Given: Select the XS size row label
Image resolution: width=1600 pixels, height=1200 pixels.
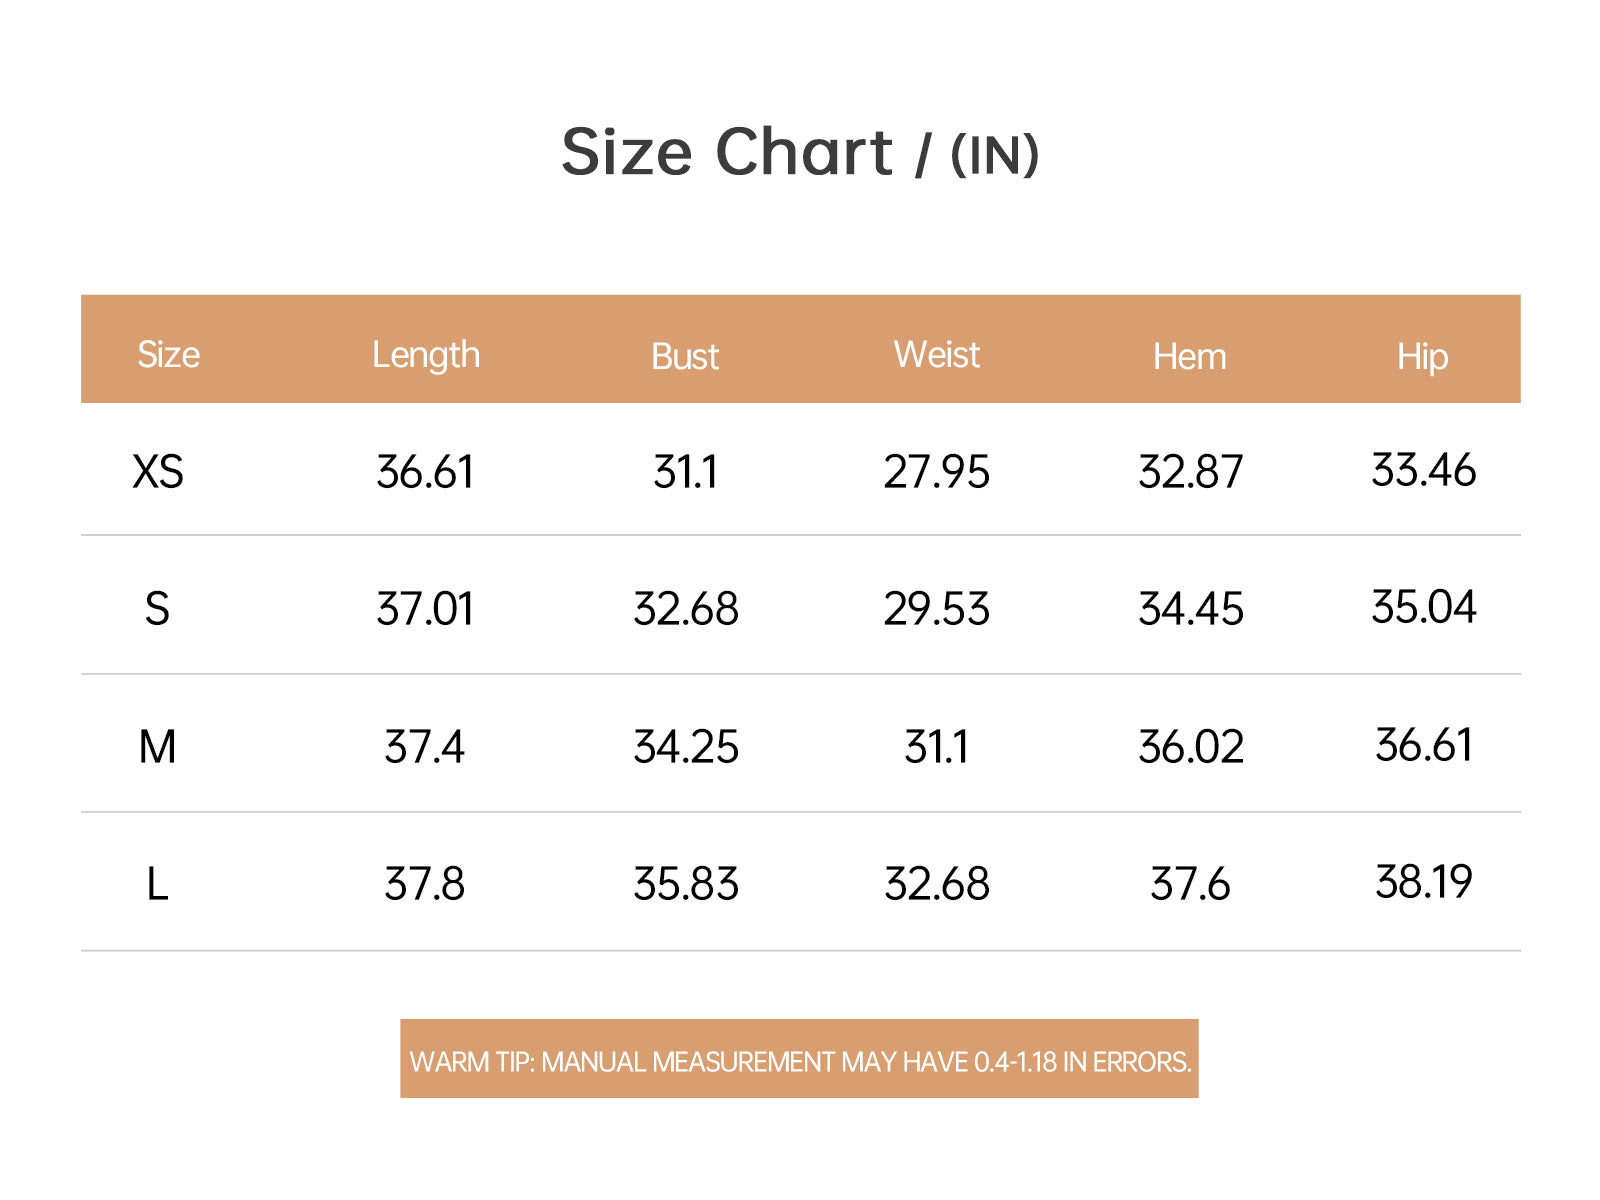Looking at the screenshot, I should pos(158,472).
